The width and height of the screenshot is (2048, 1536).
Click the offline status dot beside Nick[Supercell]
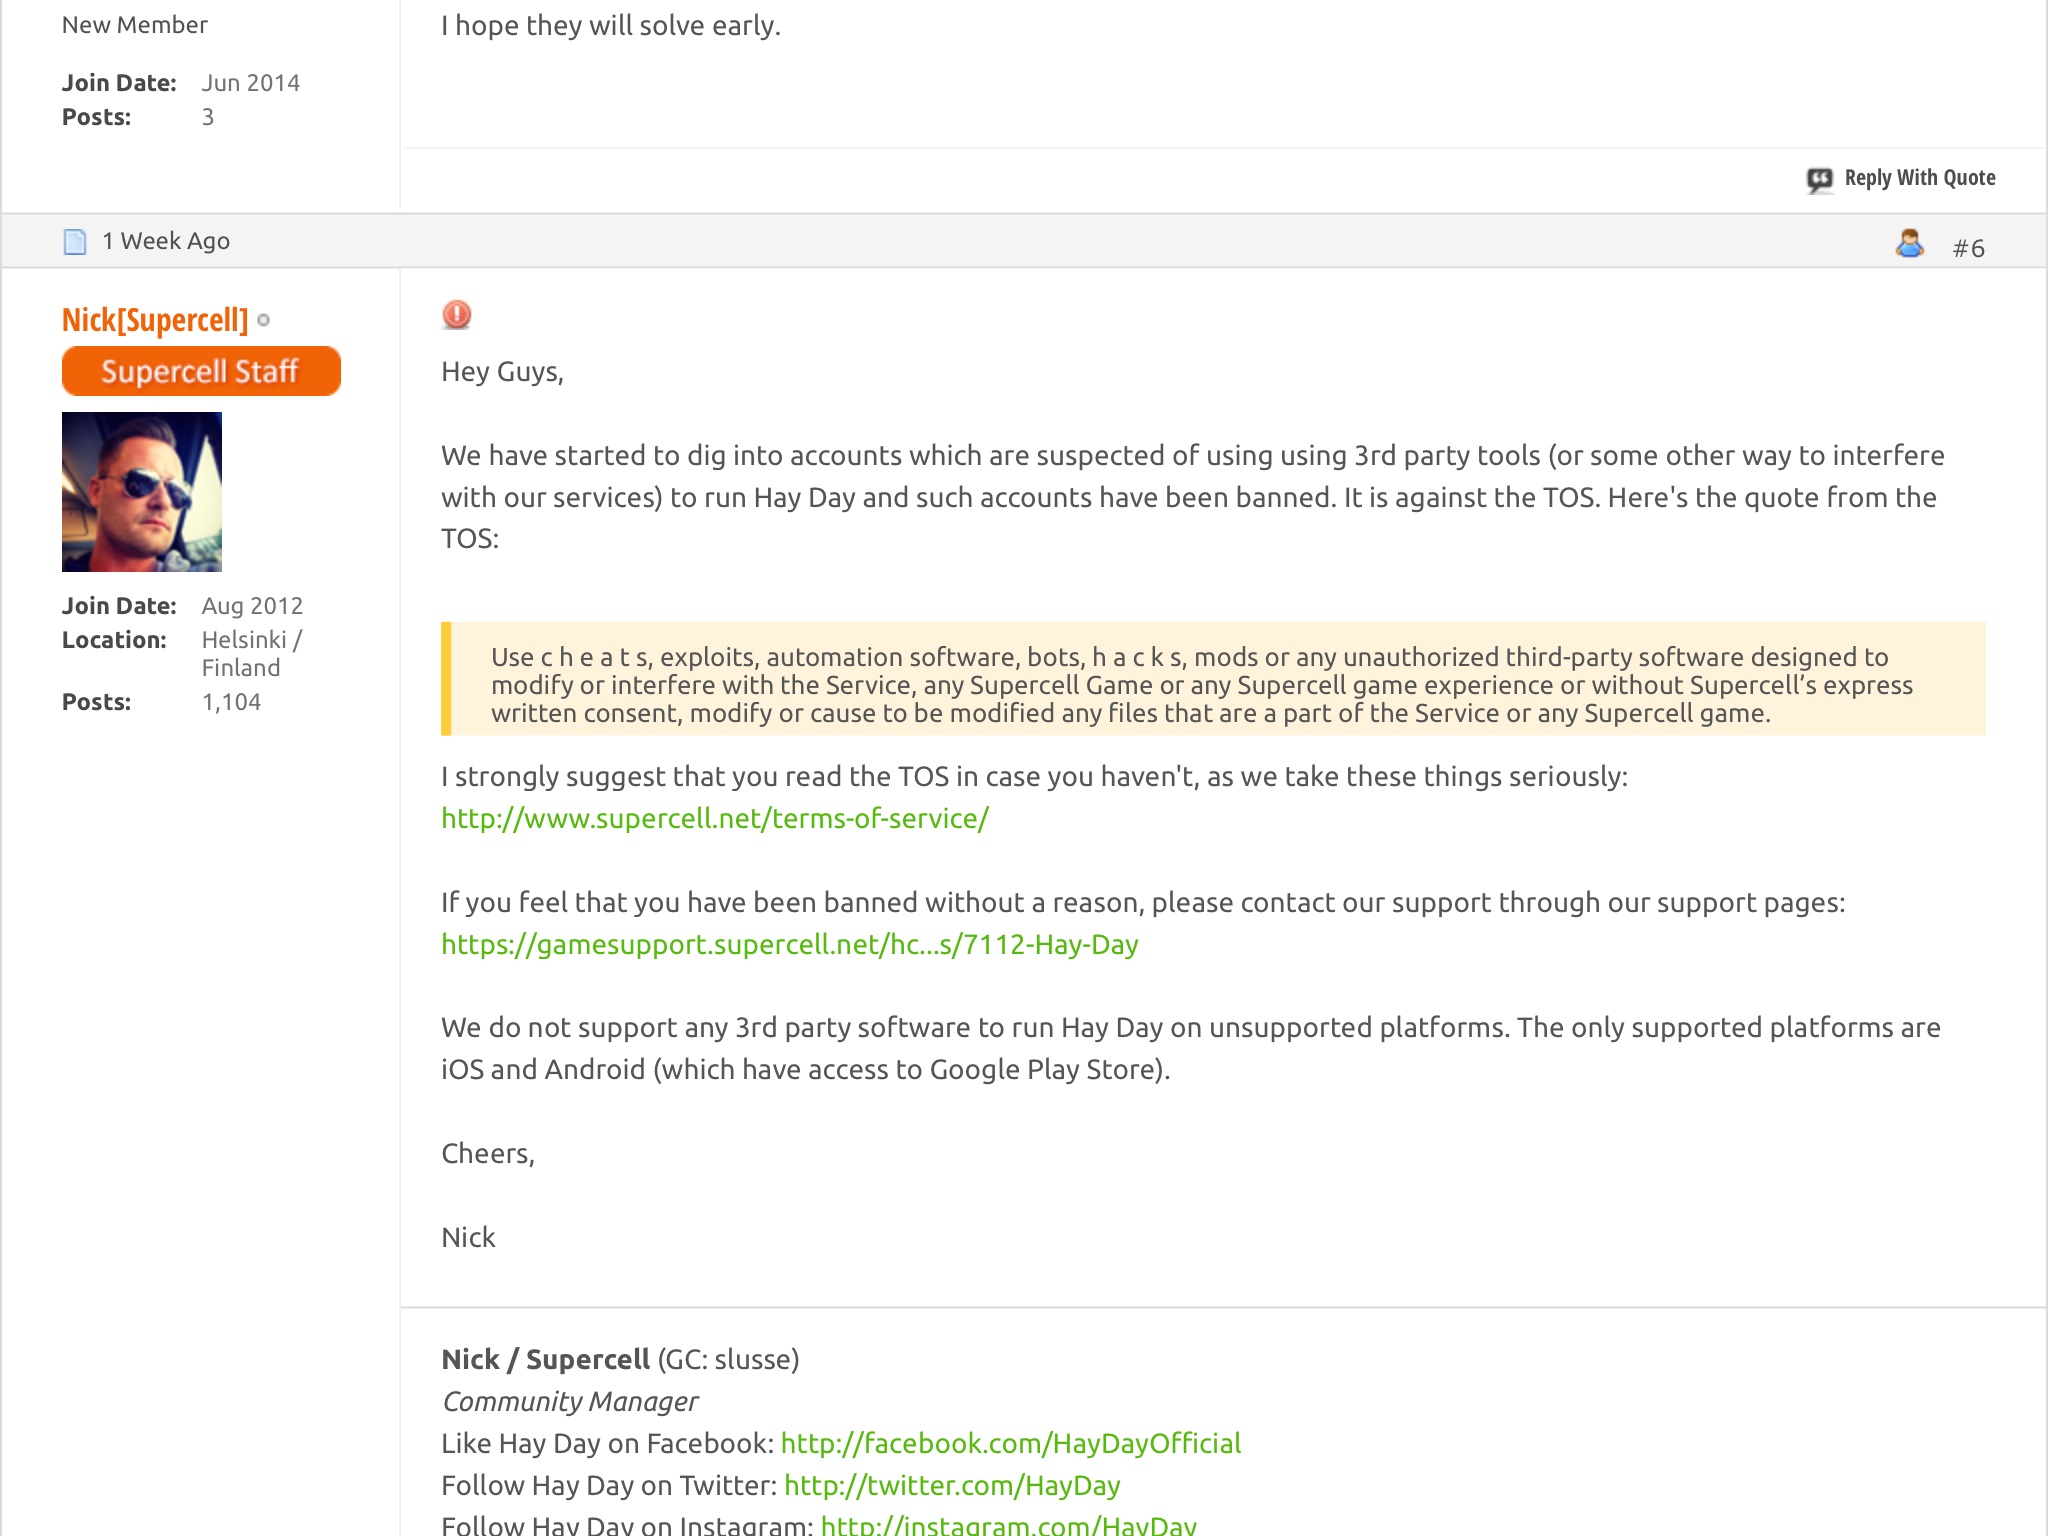(264, 321)
